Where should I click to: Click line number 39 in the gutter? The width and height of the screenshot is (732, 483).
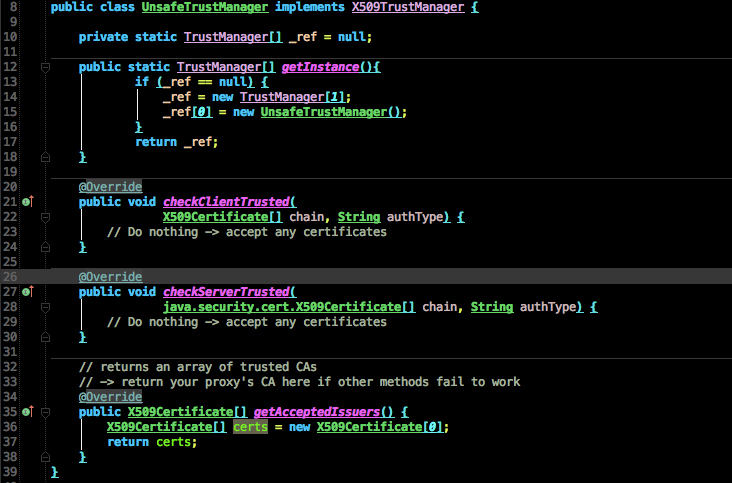click(x=10, y=472)
